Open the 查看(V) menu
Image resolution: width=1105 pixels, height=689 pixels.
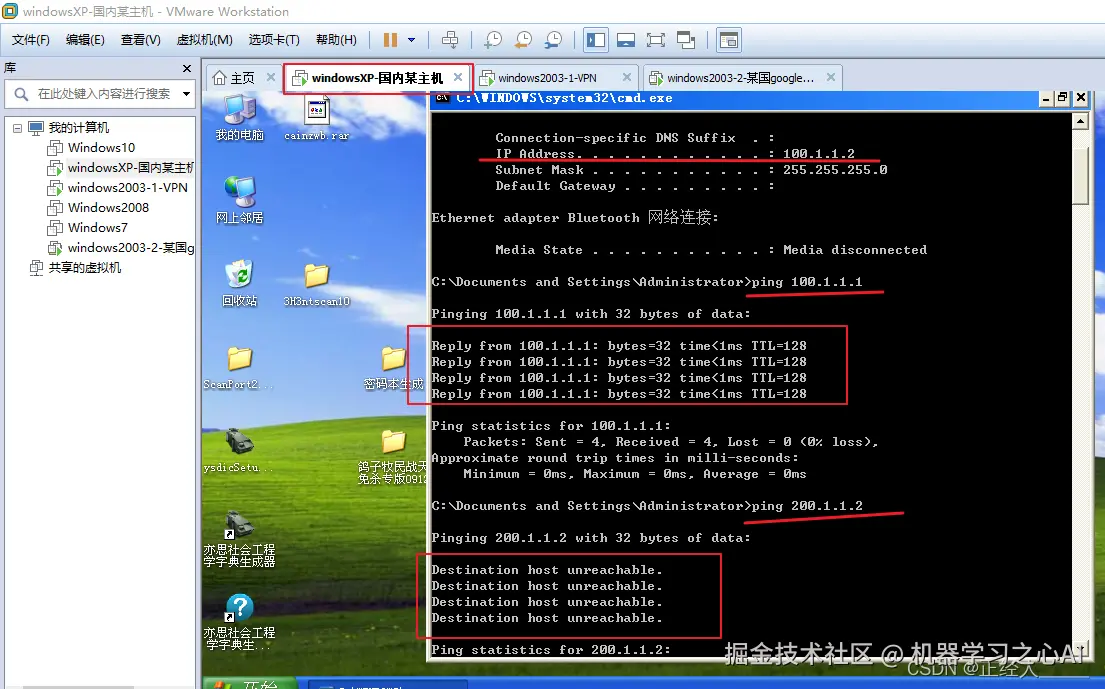[x=140, y=40]
